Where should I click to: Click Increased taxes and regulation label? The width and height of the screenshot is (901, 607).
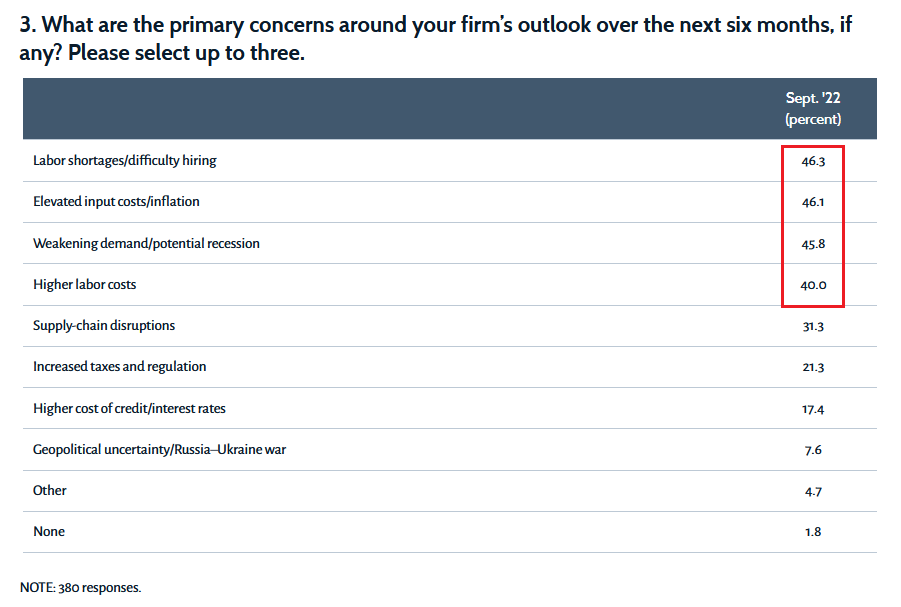pyautogui.click(x=120, y=367)
